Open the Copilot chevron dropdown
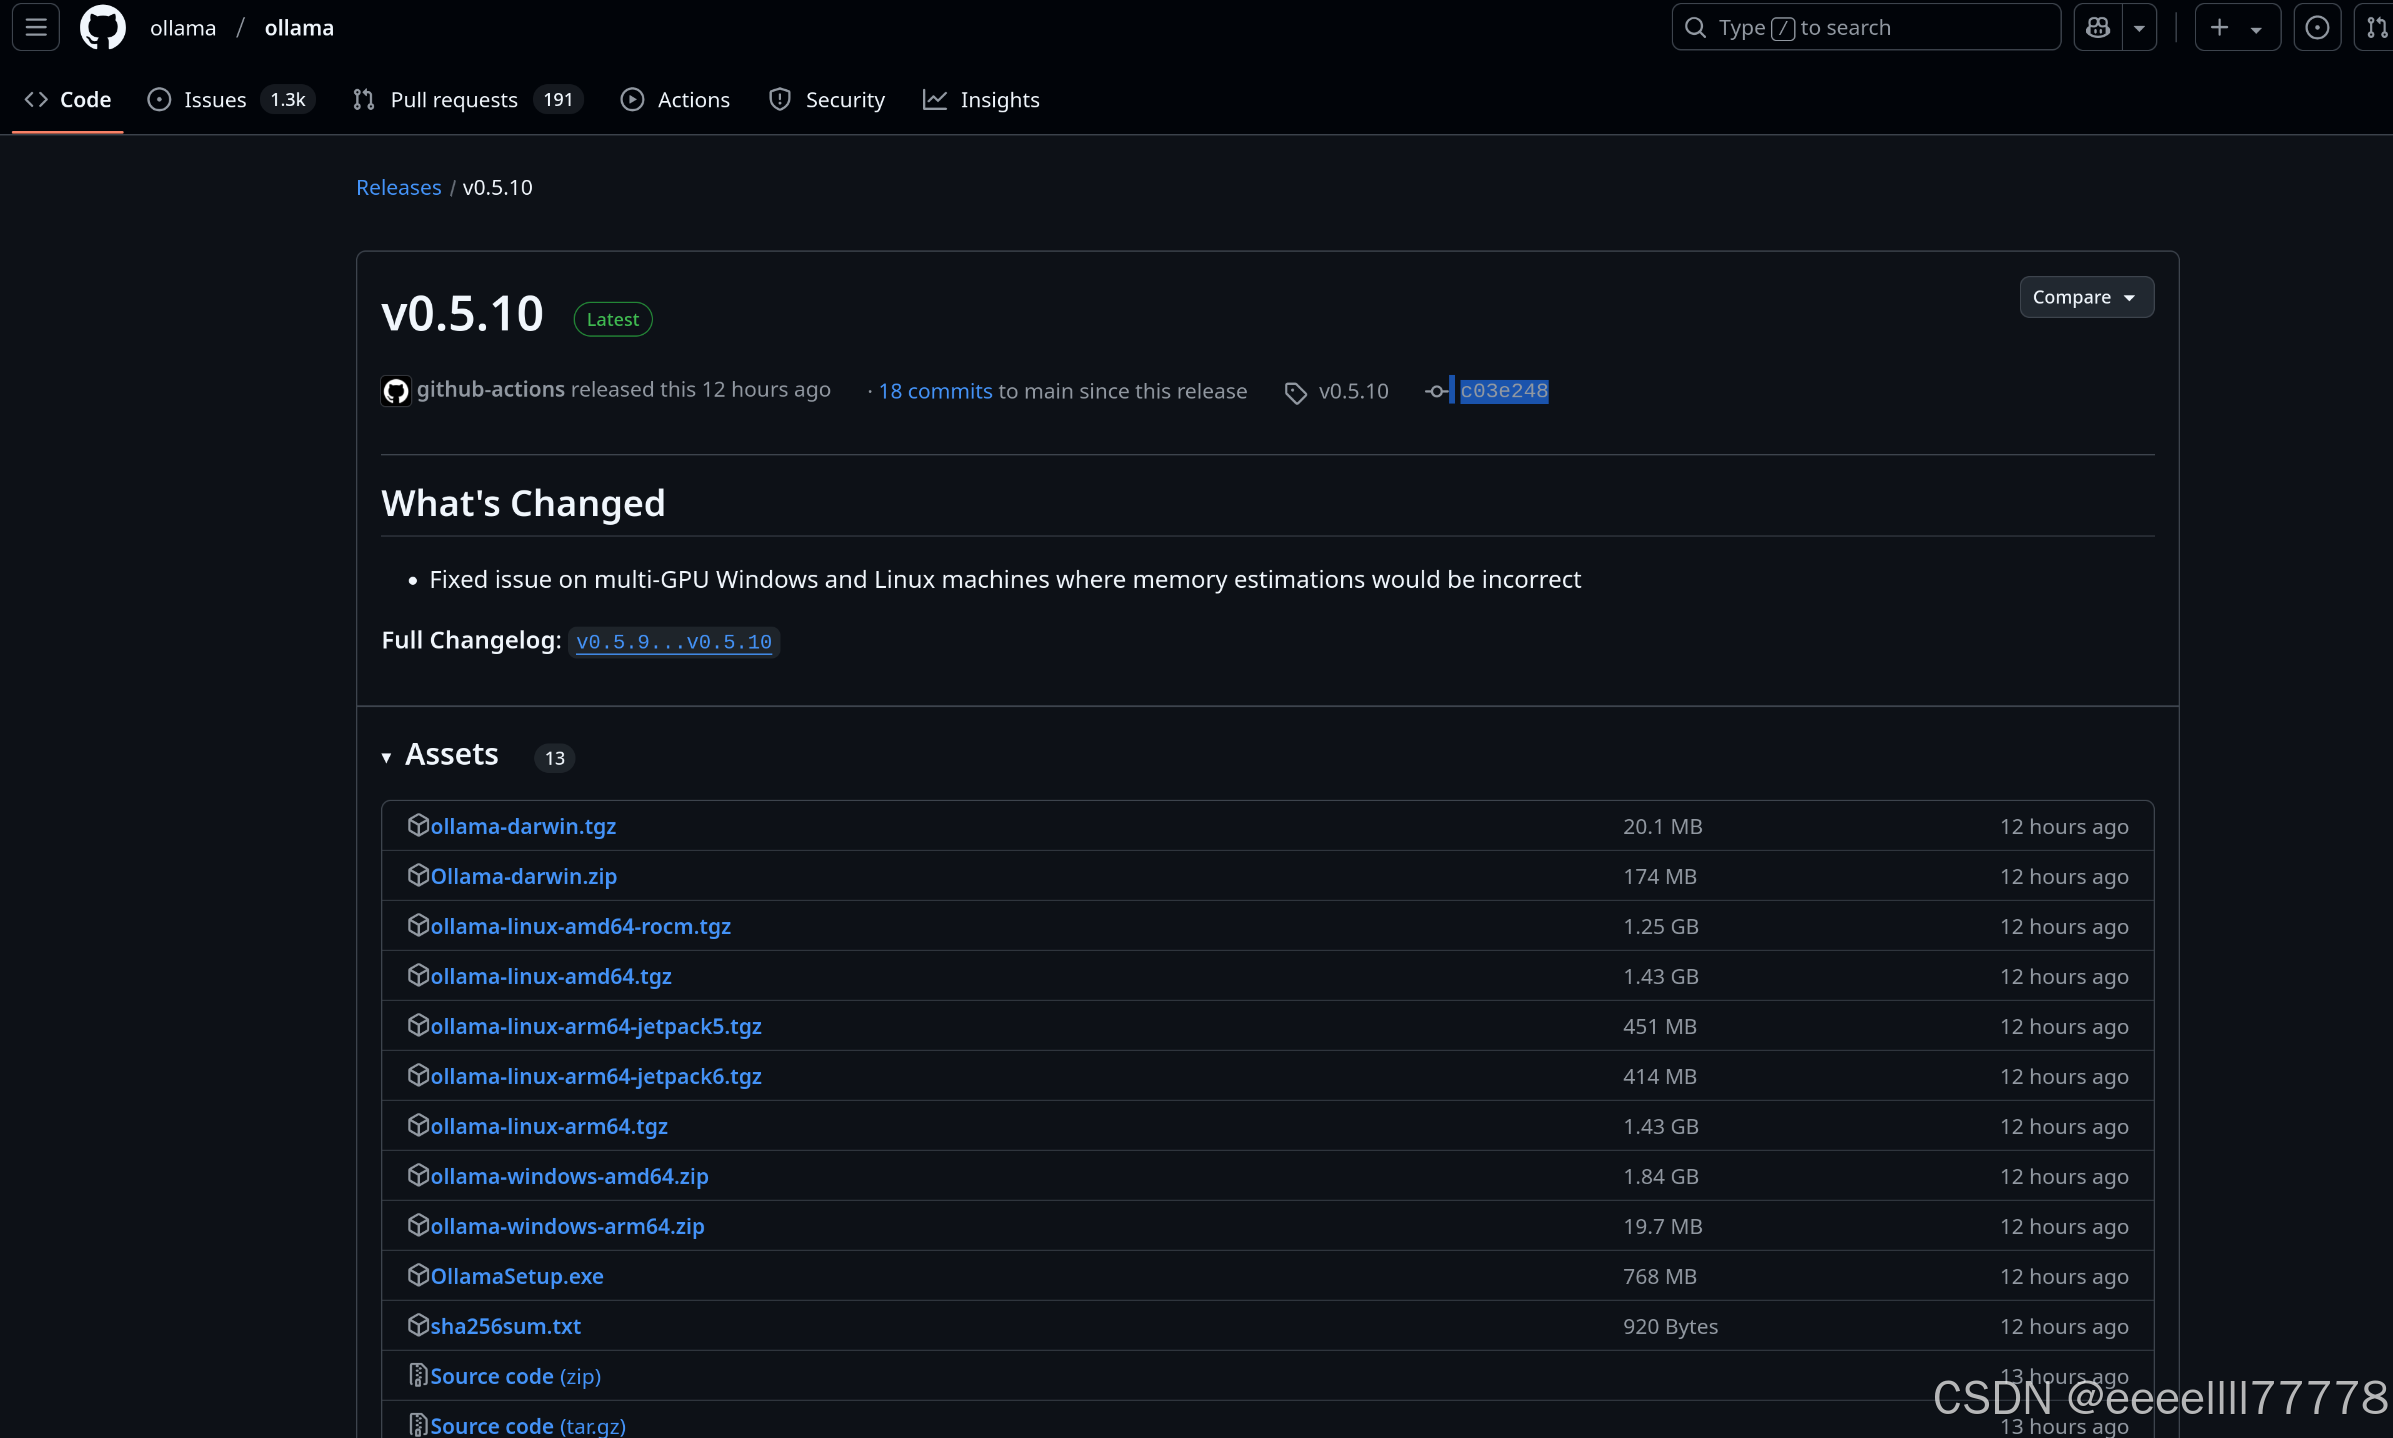Screen dimensions: 2393x1438 (2139, 27)
